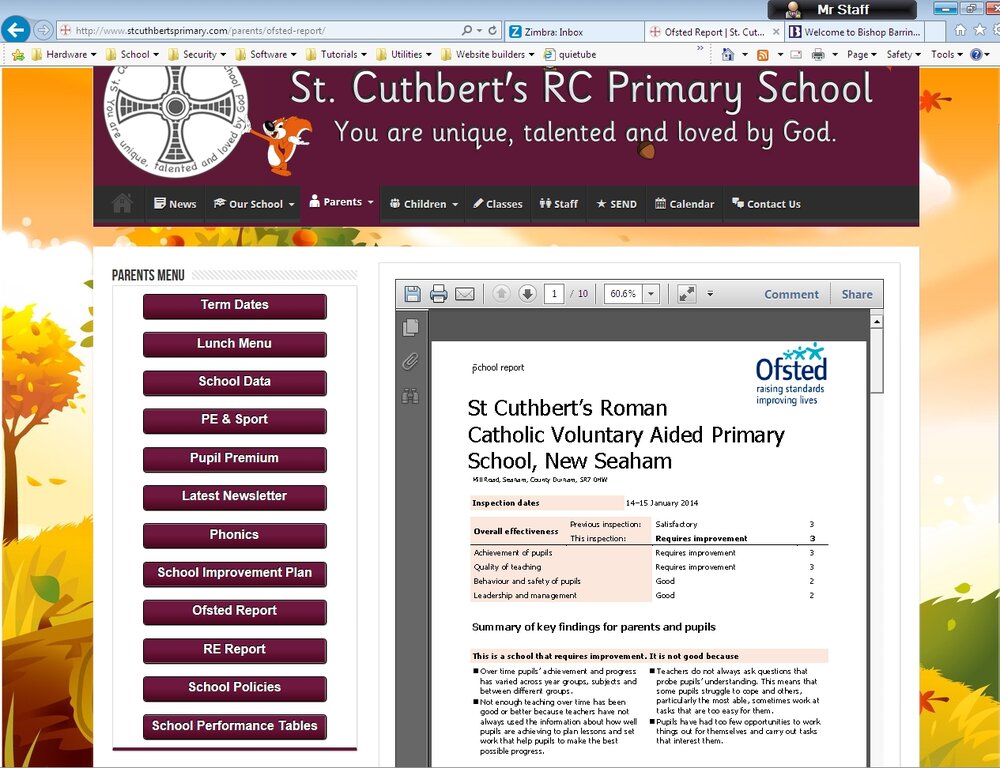Open the Classes navigation item
Image resolution: width=1000 pixels, height=768 pixels.
pos(497,204)
